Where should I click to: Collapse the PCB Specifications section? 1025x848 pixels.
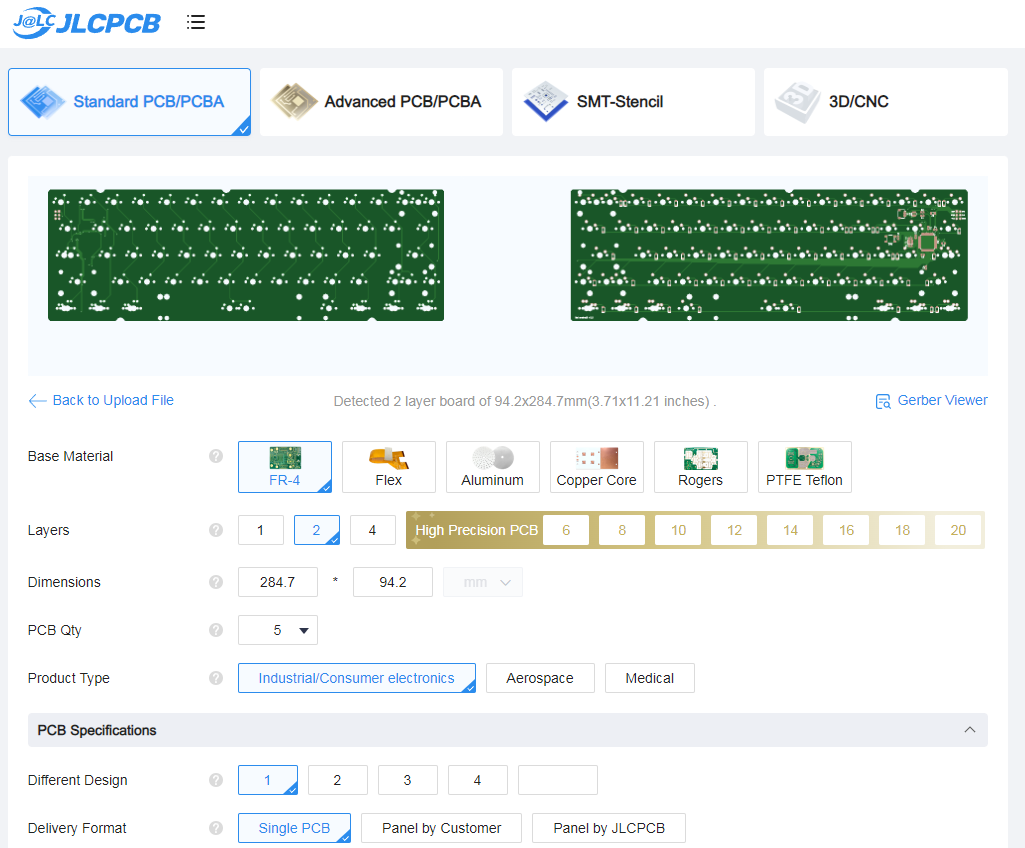[x=970, y=730]
